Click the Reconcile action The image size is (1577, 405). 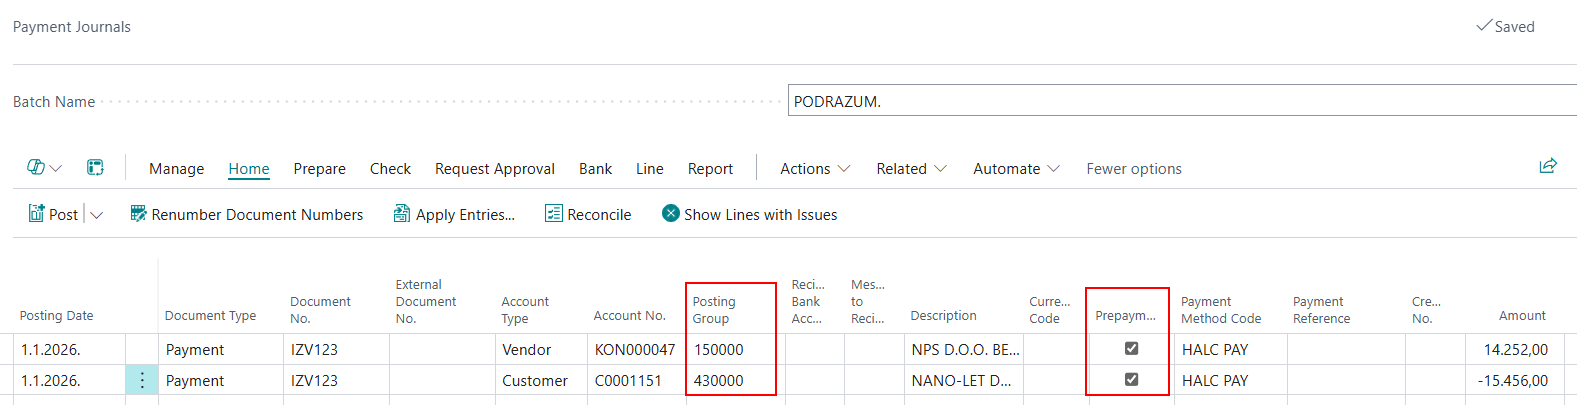click(x=588, y=214)
